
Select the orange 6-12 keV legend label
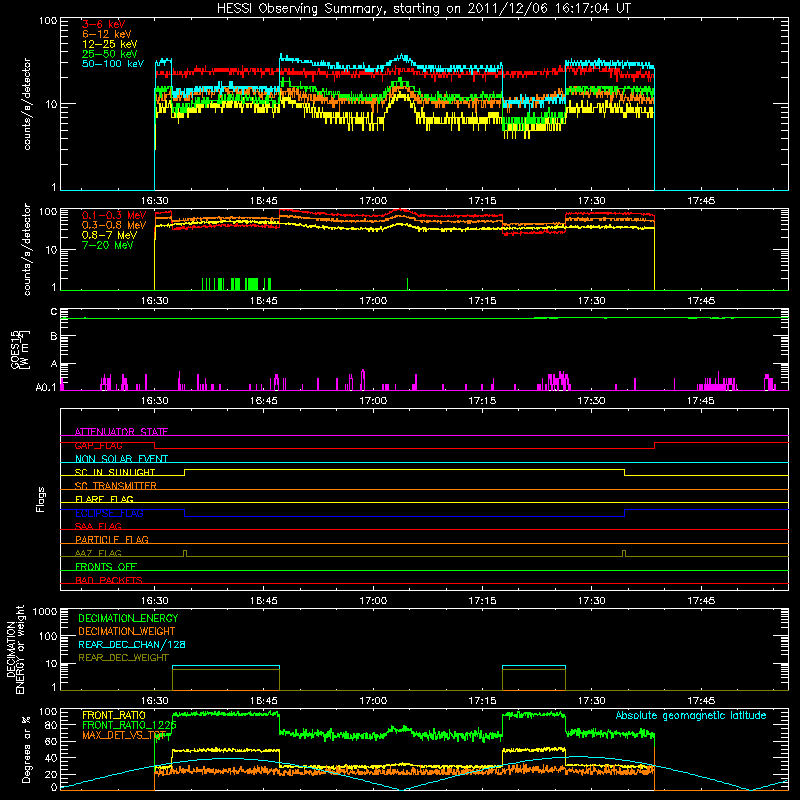[x=107, y=34]
